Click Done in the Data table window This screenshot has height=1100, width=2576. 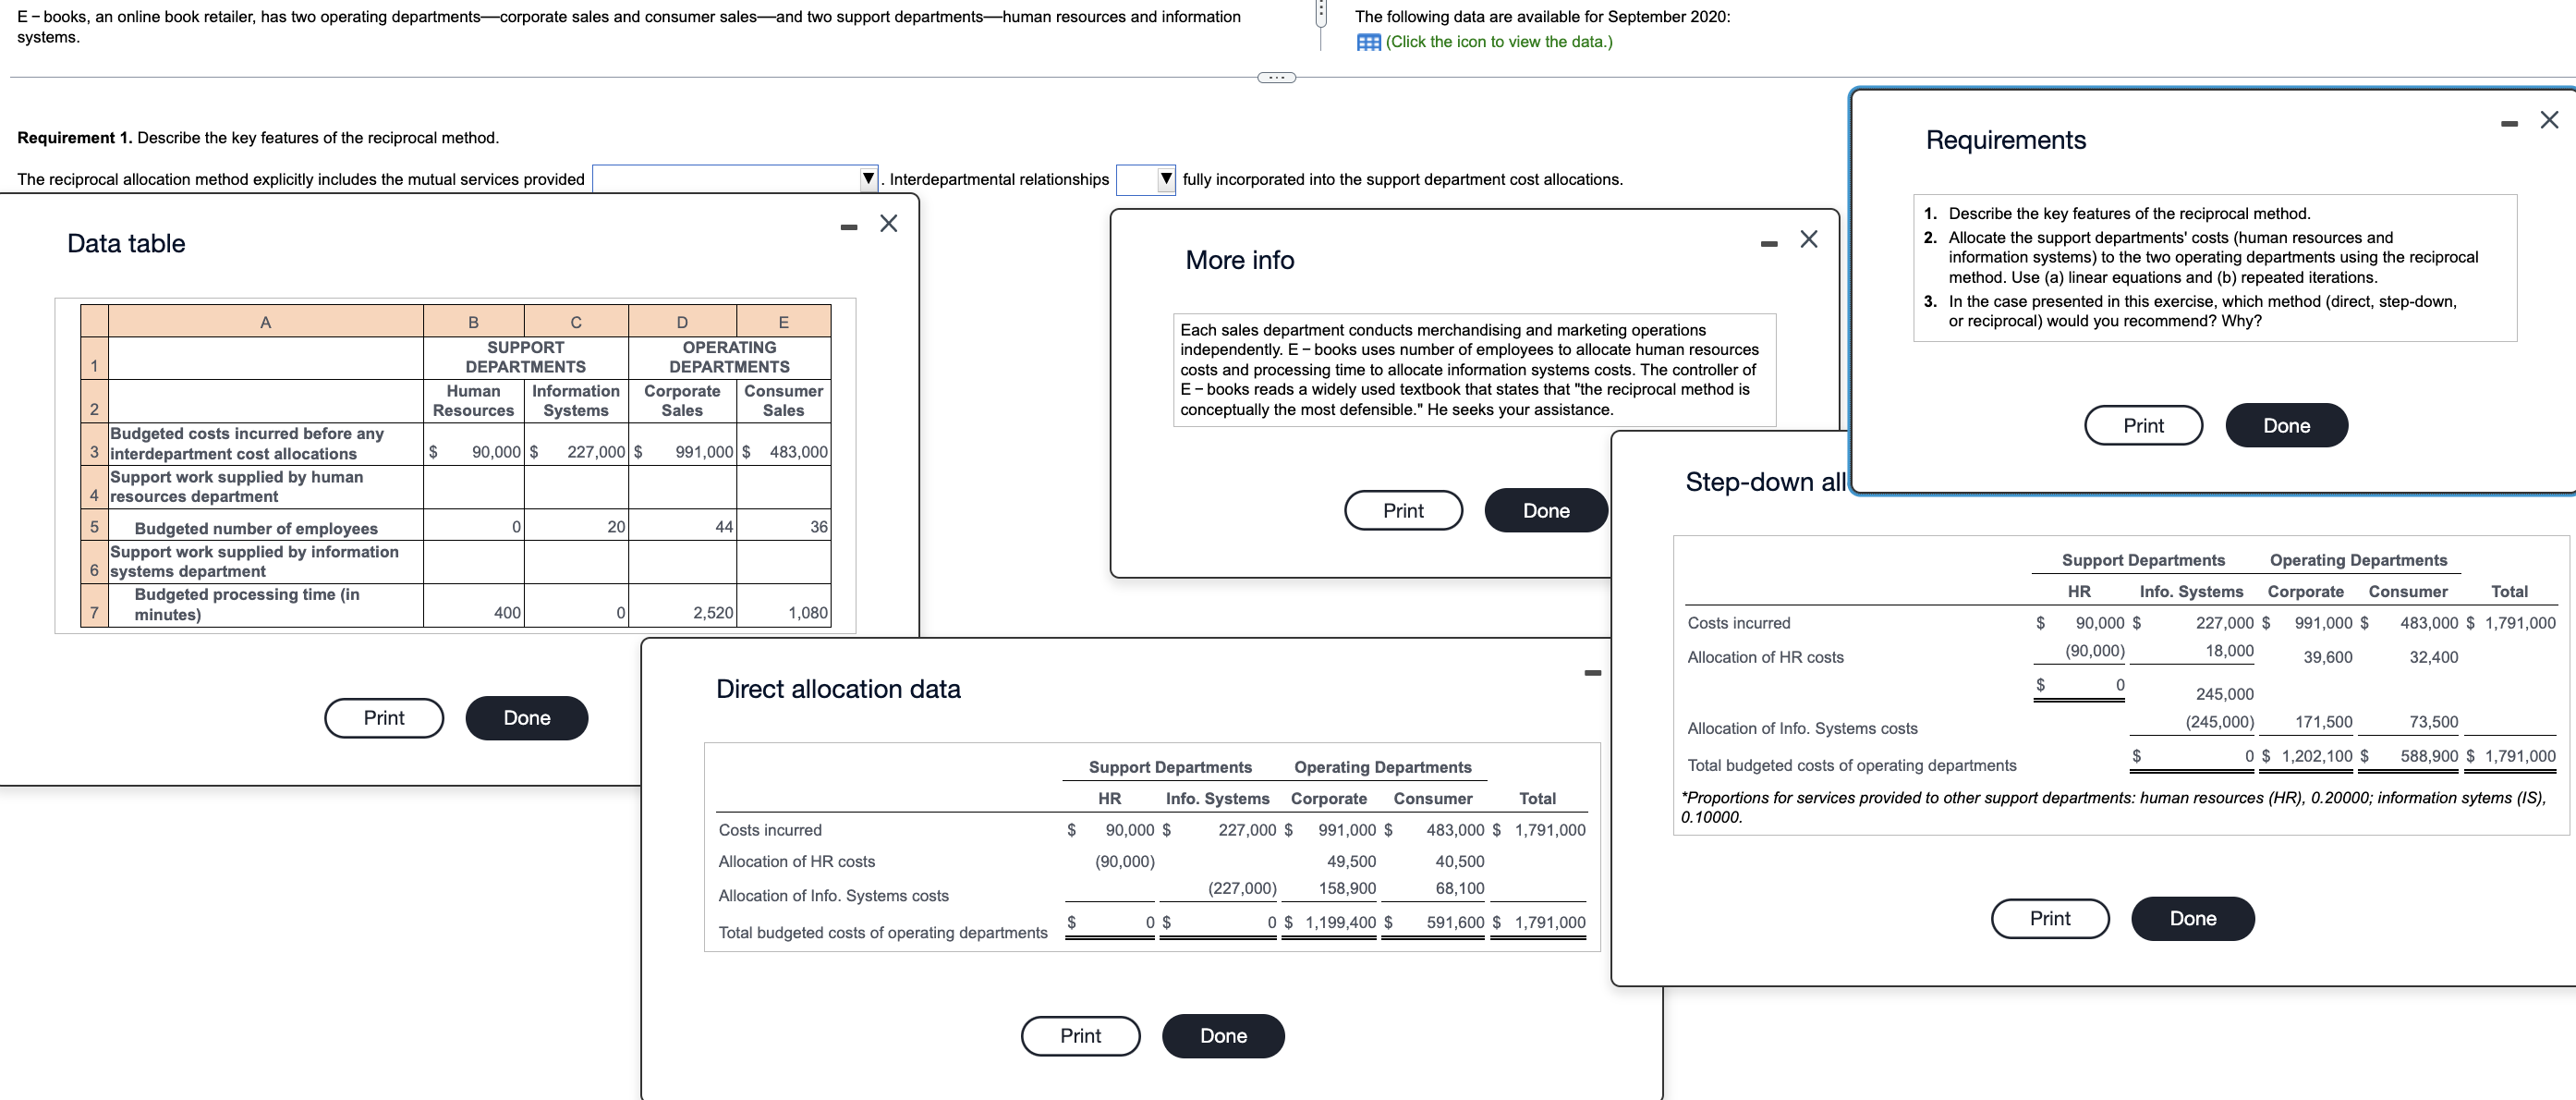(526, 717)
